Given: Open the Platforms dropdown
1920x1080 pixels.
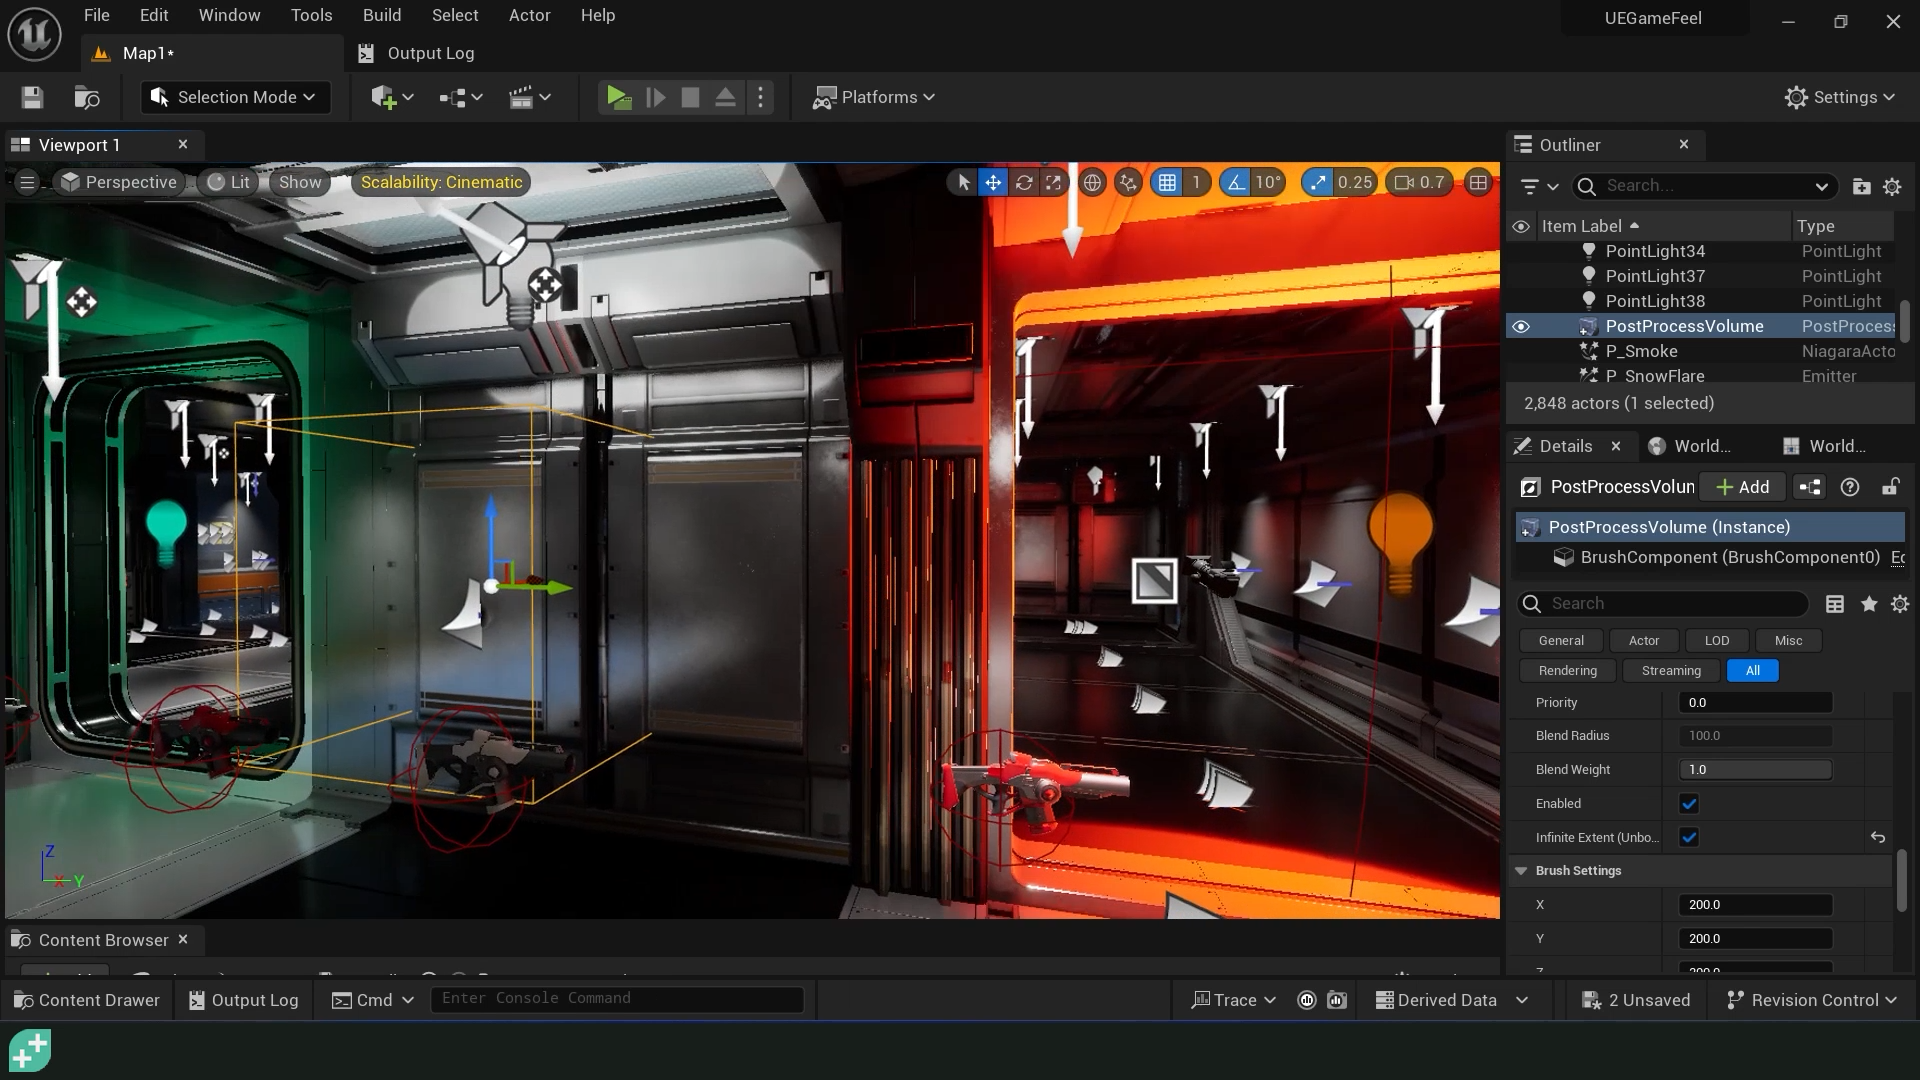Looking at the screenshot, I should tap(873, 97).
